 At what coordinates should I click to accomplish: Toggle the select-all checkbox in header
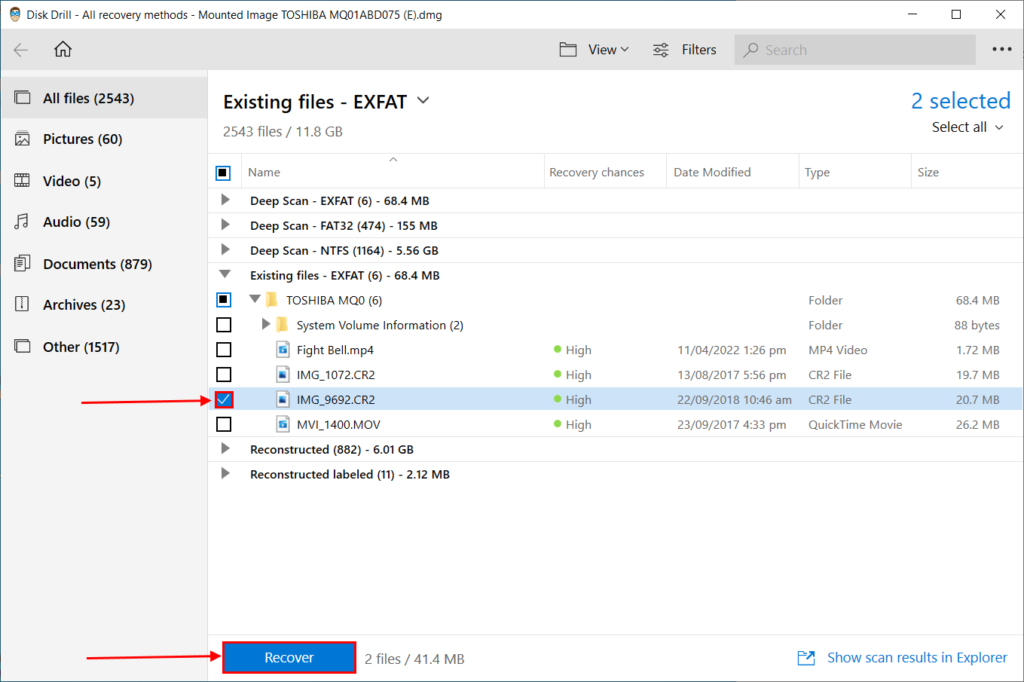tap(224, 171)
